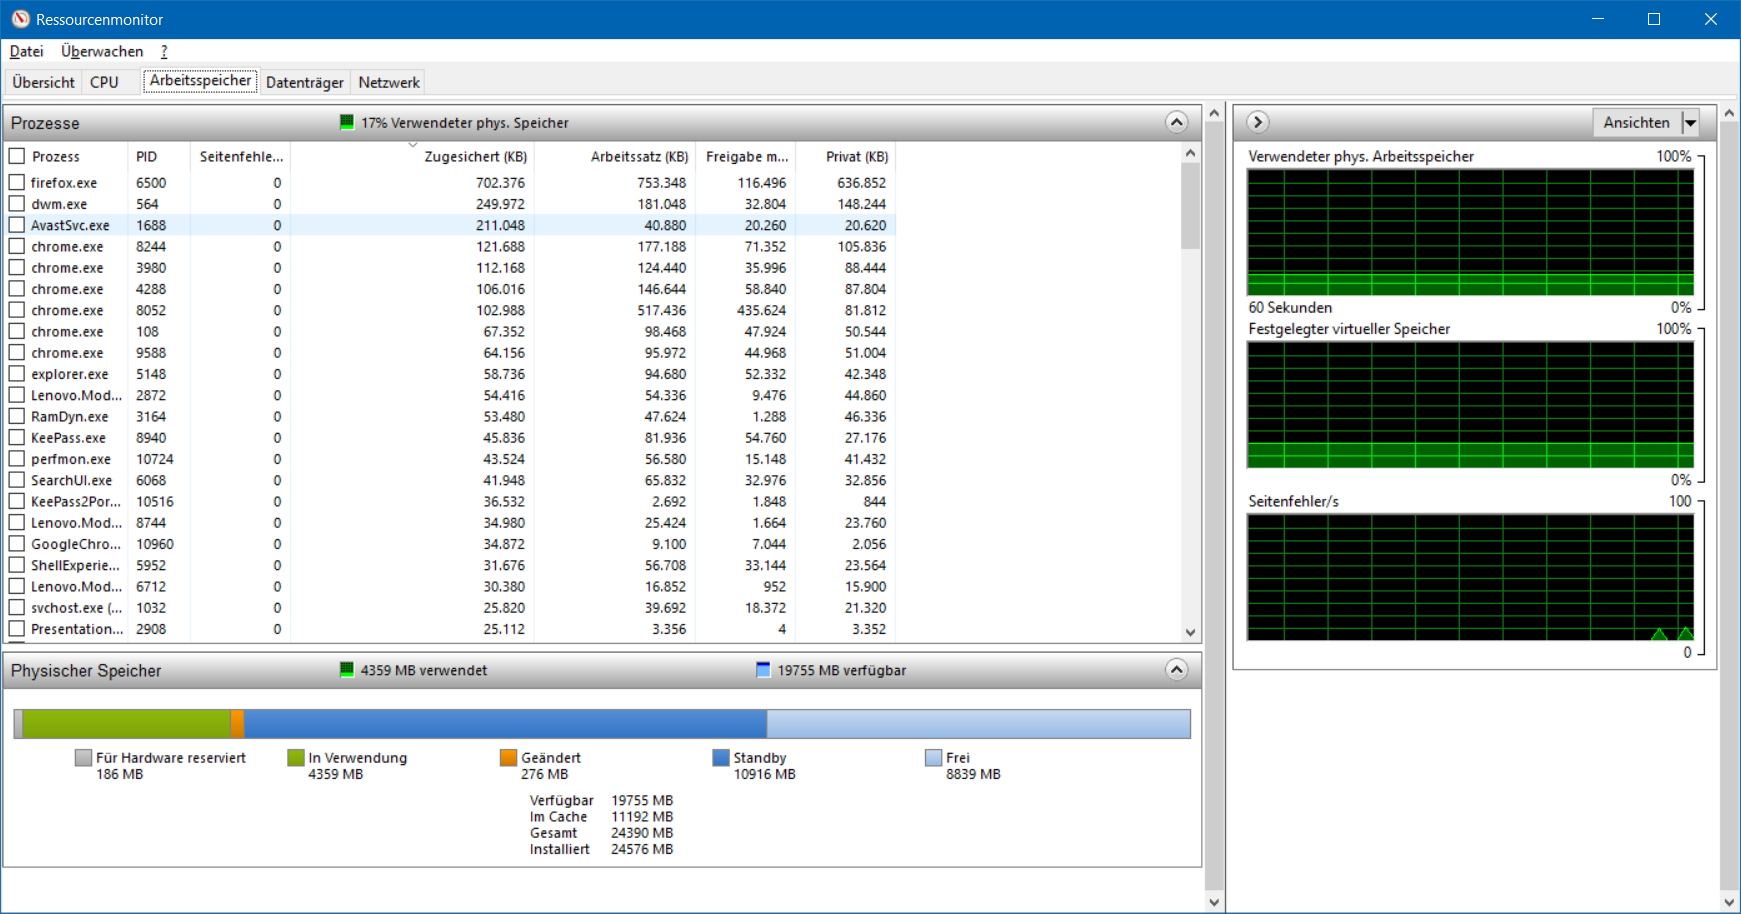Sort by Zugesichert (KB) column header
Image resolution: width=1741 pixels, height=914 pixels.
tap(412, 156)
